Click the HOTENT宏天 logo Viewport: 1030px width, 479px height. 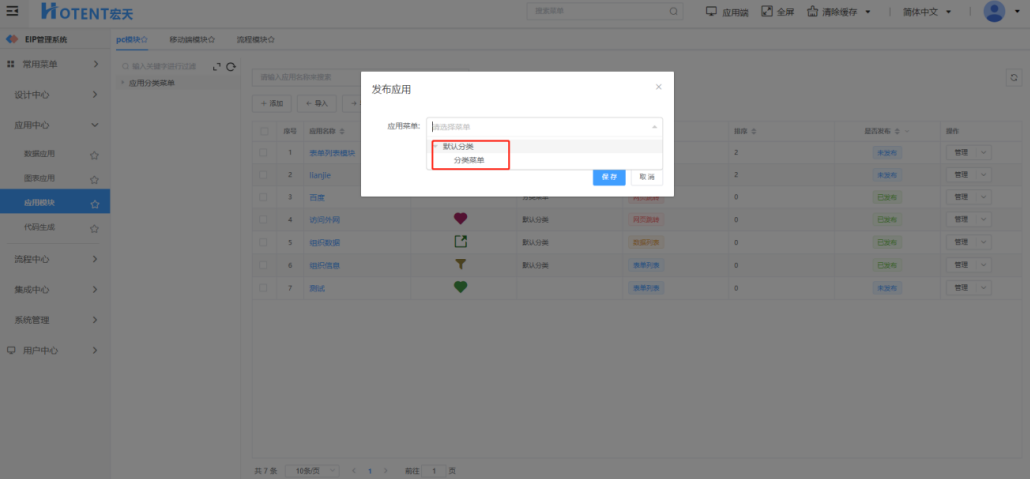coord(87,11)
